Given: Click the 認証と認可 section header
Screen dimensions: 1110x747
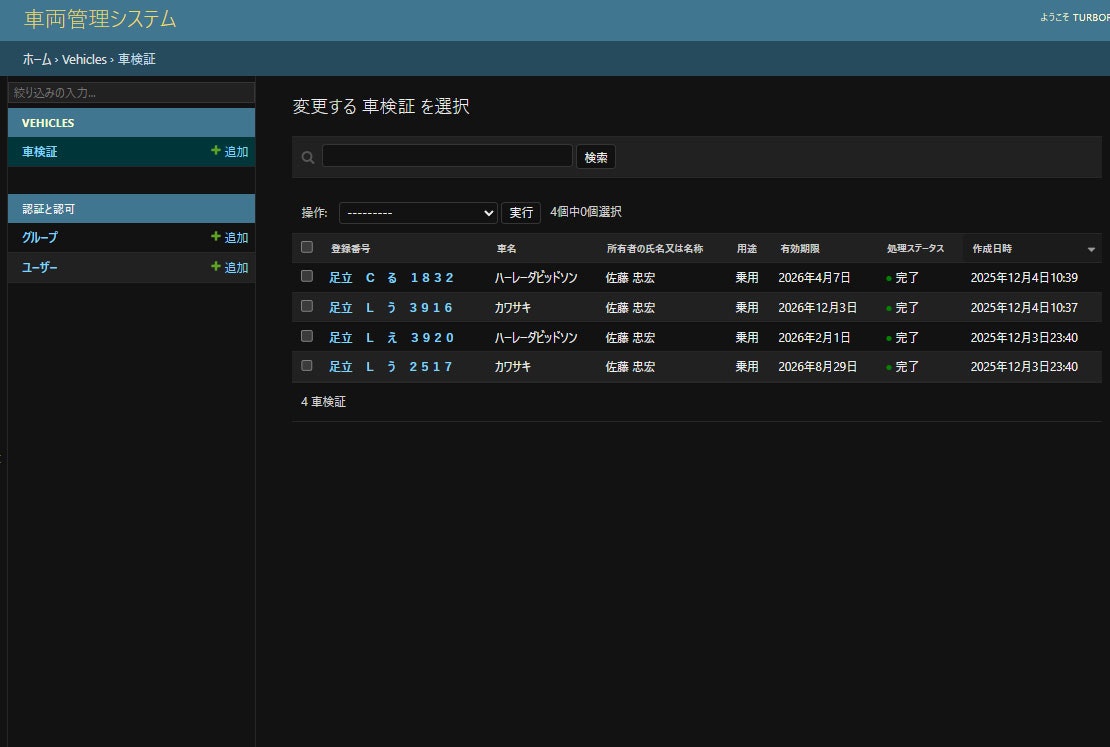Looking at the screenshot, I should pos(48,209).
